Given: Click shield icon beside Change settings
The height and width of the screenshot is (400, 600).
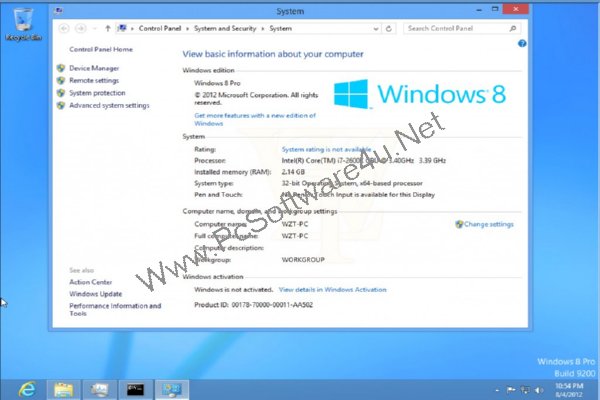Looking at the screenshot, I should click(x=459, y=224).
